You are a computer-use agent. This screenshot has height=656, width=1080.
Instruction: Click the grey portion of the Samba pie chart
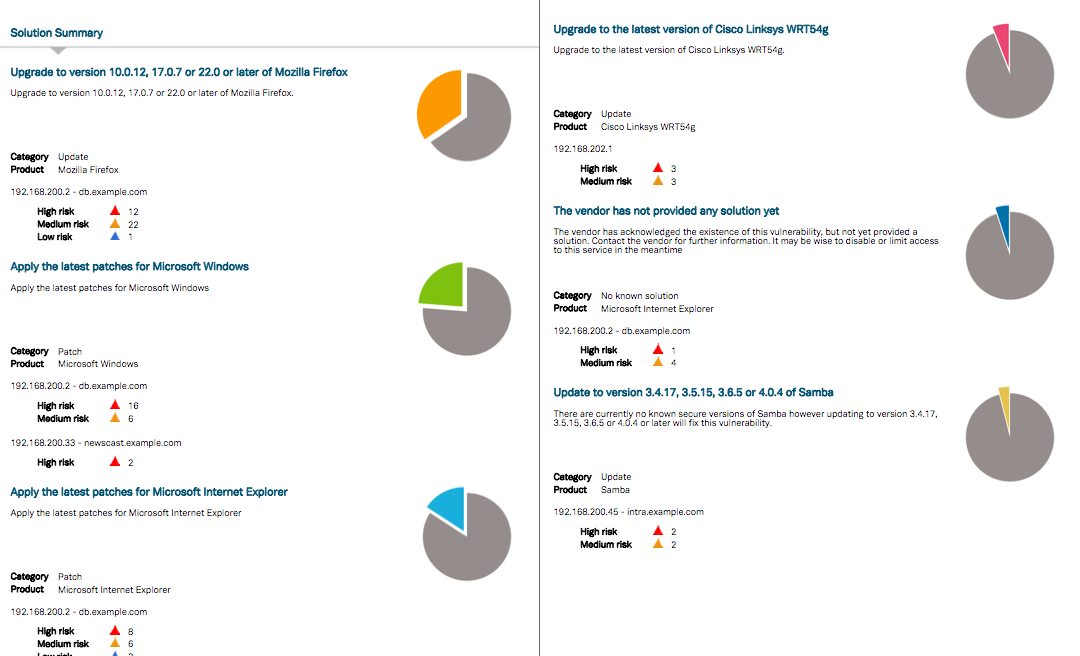point(1012,445)
